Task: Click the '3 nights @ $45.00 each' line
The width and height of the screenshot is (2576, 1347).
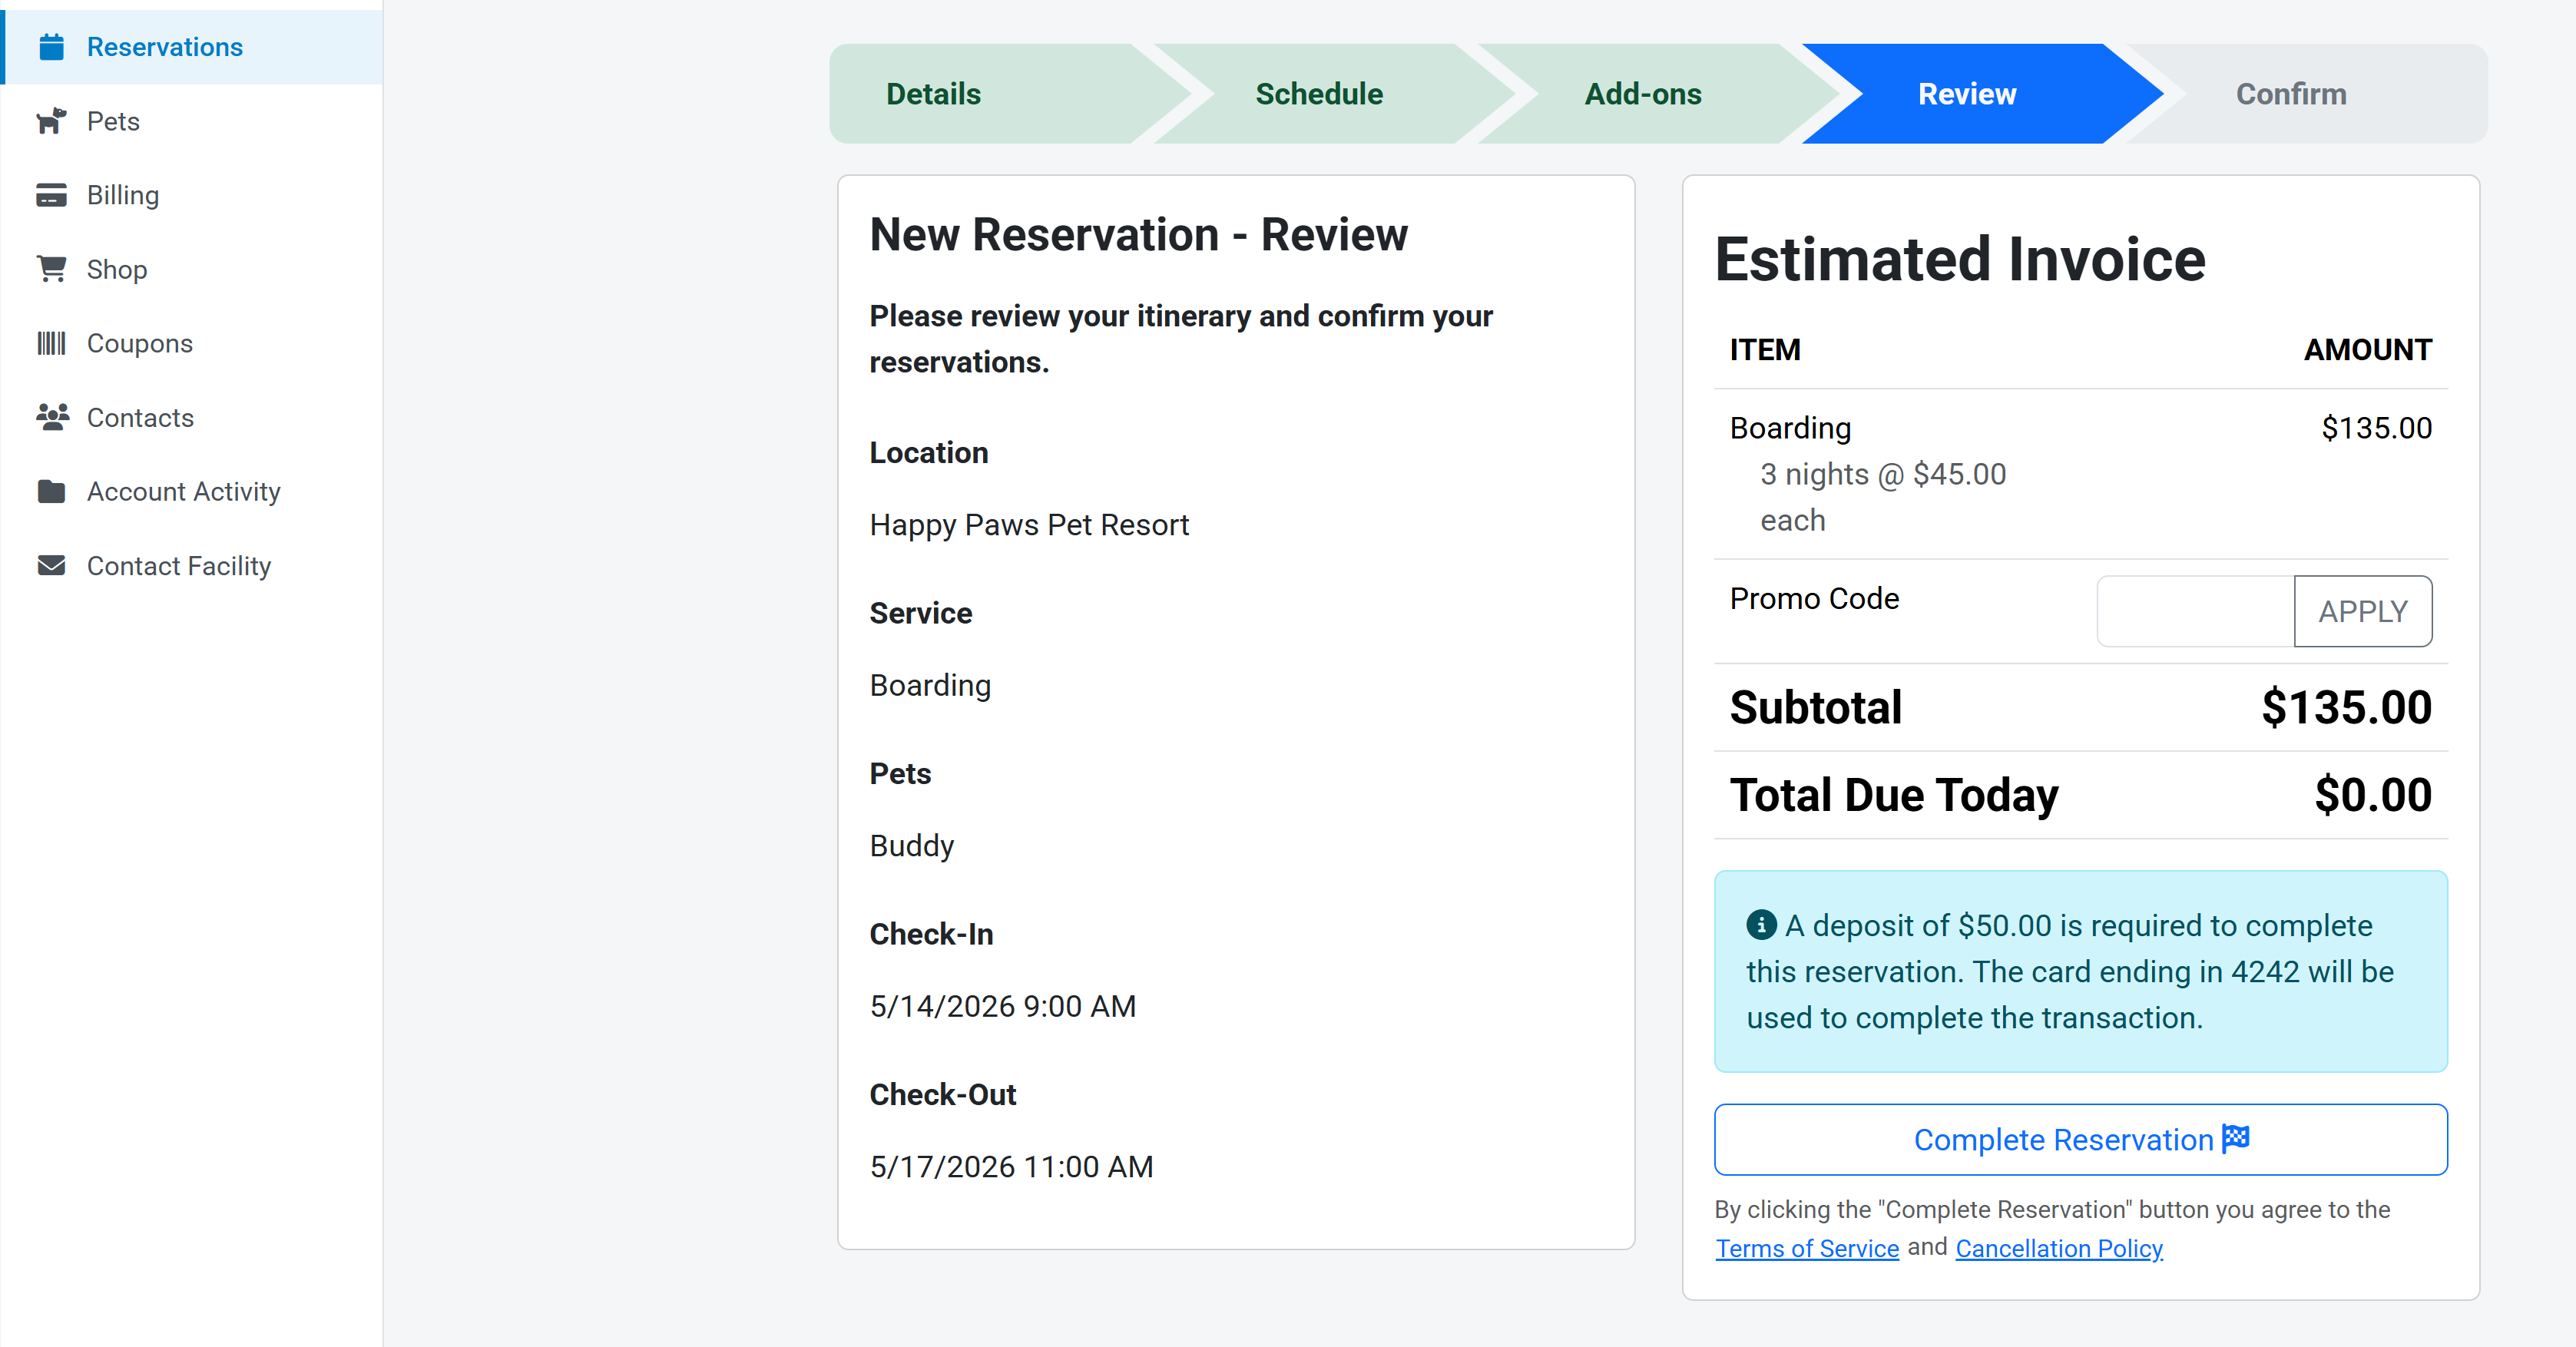Action: pyautogui.click(x=1883, y=497)
